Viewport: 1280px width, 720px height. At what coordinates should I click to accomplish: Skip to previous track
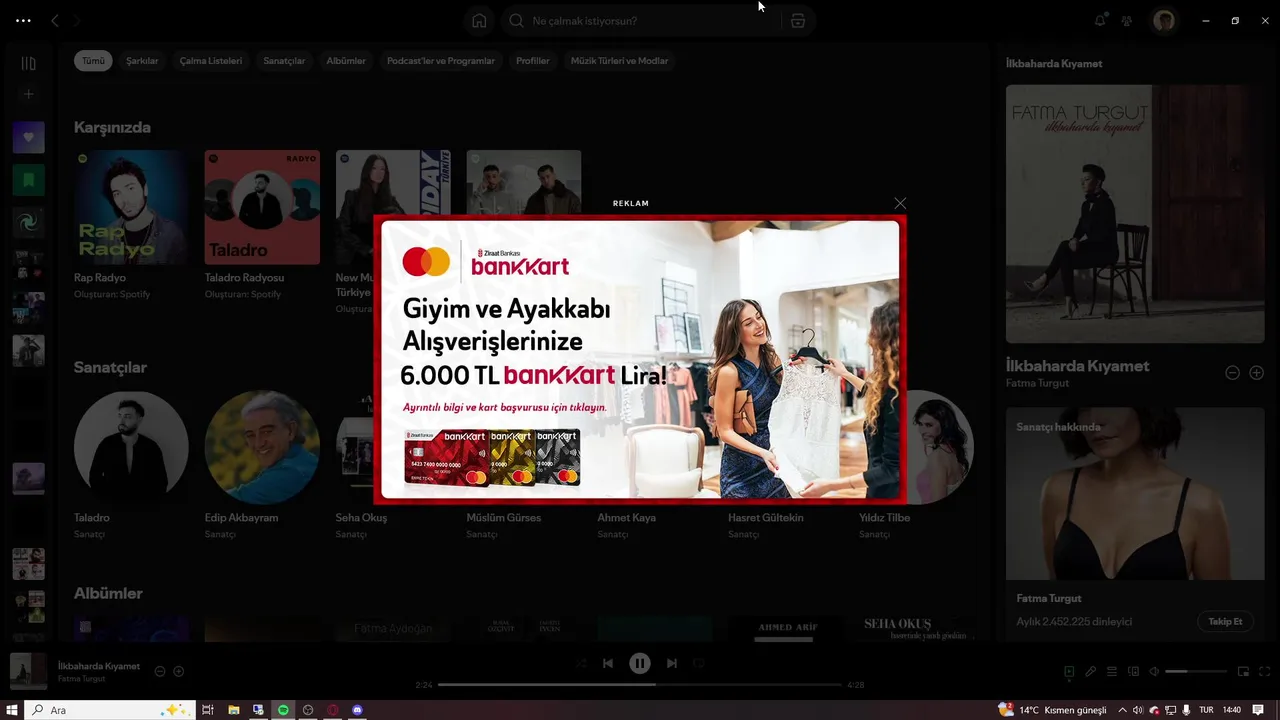[x=608, y=663]
